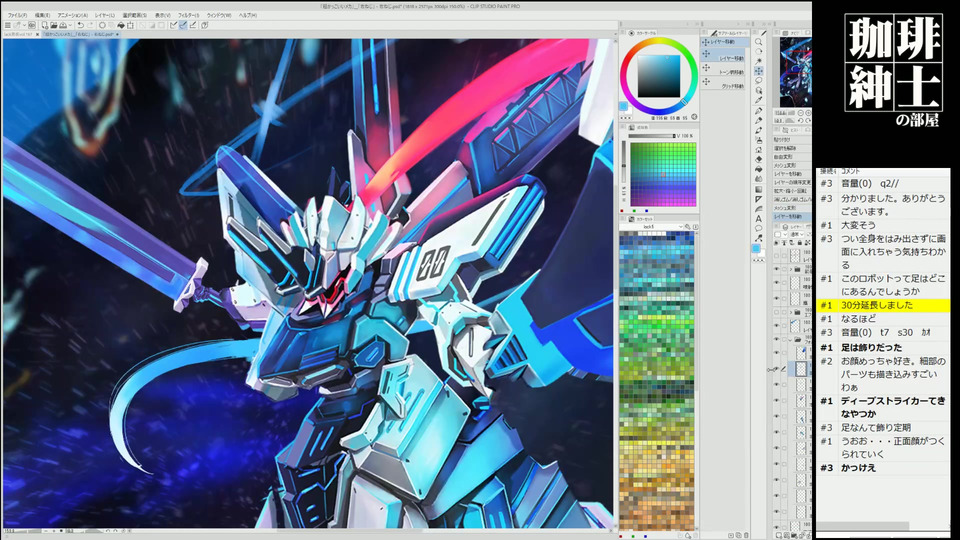This screenshot has width=960, height=540.
Task: Select the Eraser tool
Action: 759,159
